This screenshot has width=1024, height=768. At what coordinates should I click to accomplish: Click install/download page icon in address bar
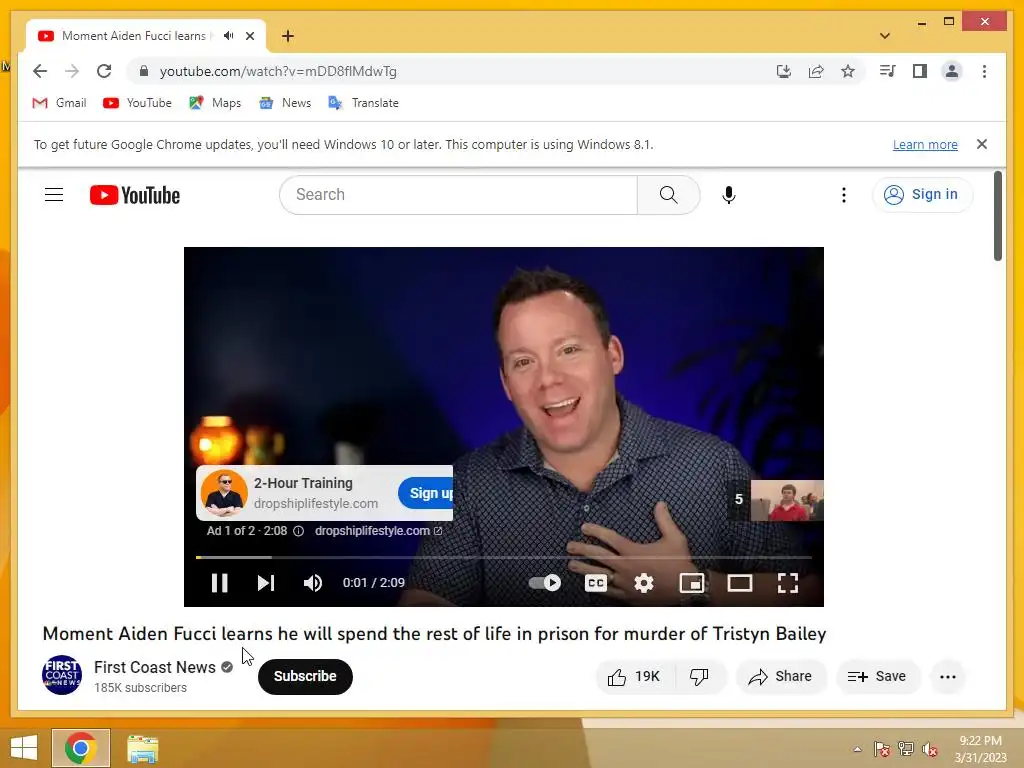[784, 71]
